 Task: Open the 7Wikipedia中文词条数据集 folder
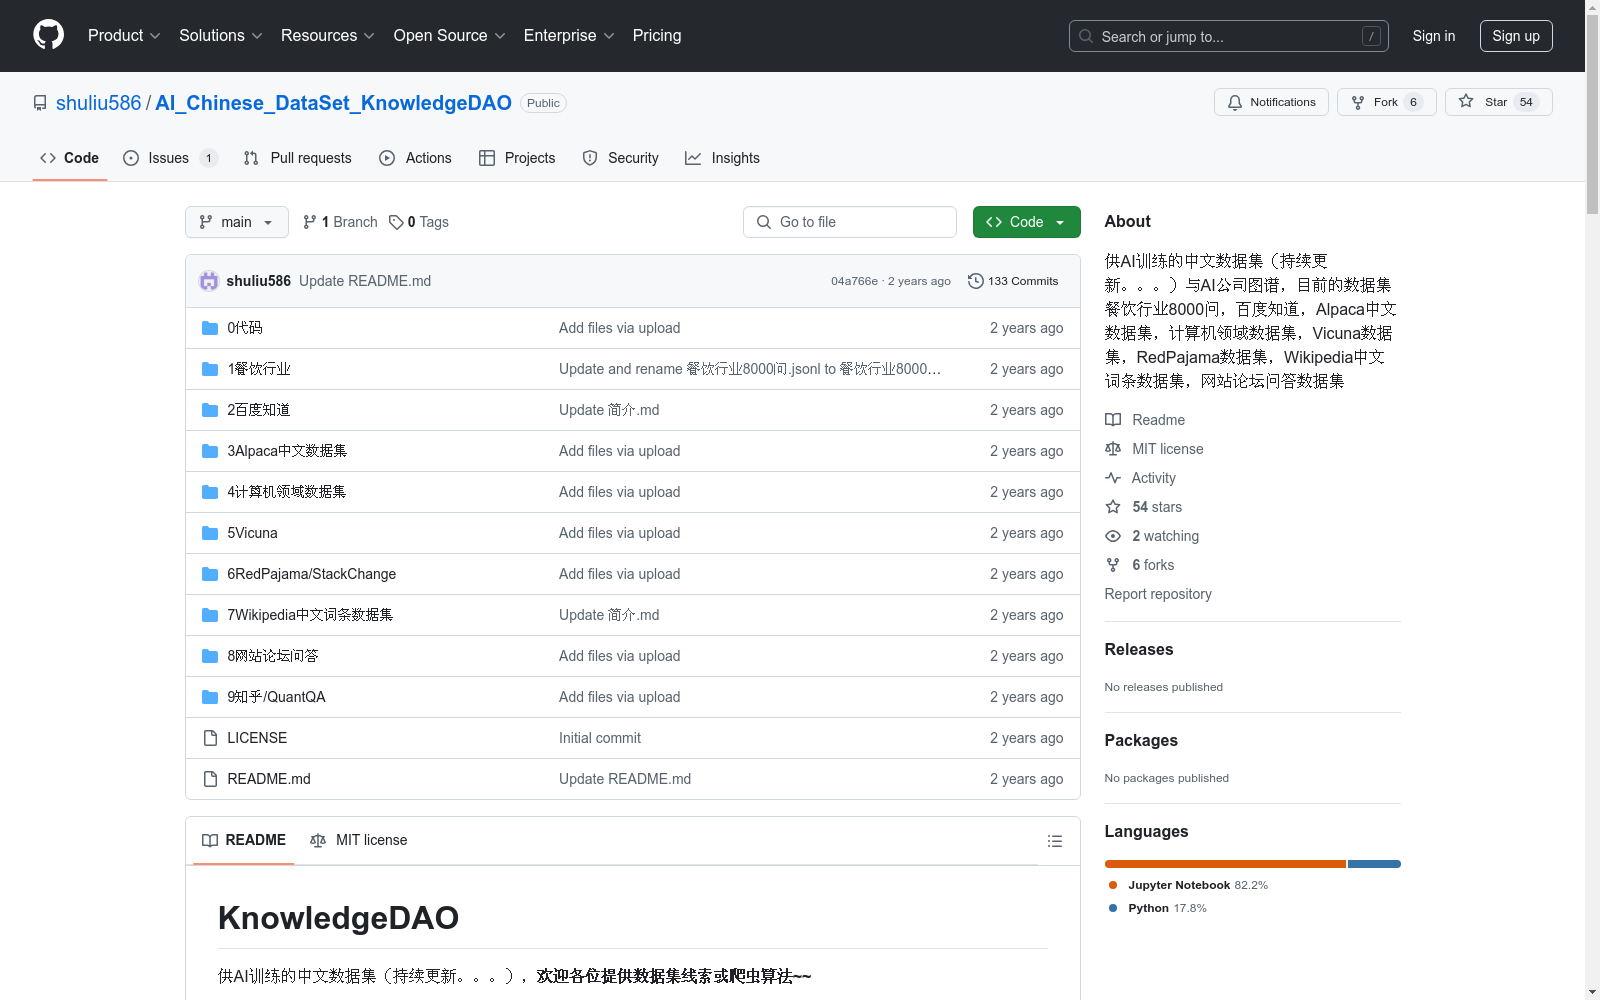[310, 615]
